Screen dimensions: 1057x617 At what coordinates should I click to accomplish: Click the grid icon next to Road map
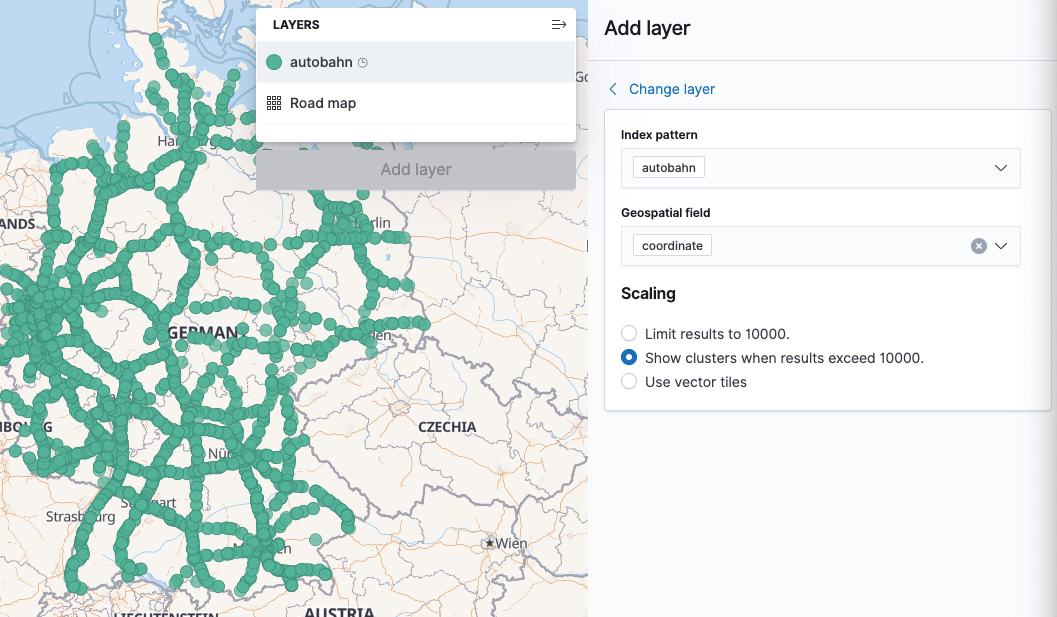click(x=273, y=102)
